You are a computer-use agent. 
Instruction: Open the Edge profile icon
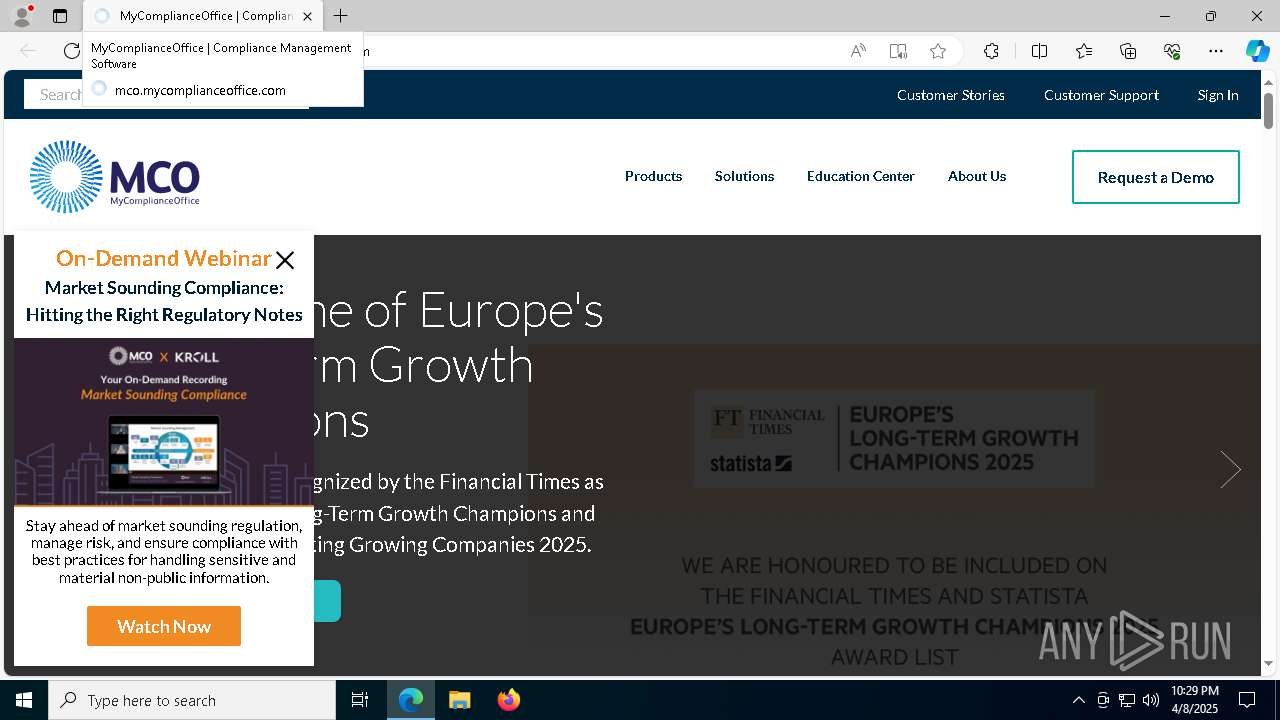22,16
